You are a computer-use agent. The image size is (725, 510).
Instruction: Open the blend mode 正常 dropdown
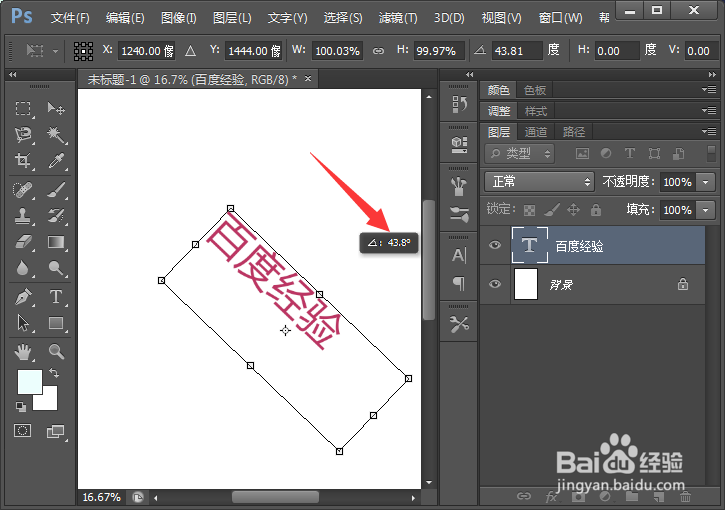(x=539, y=182)
